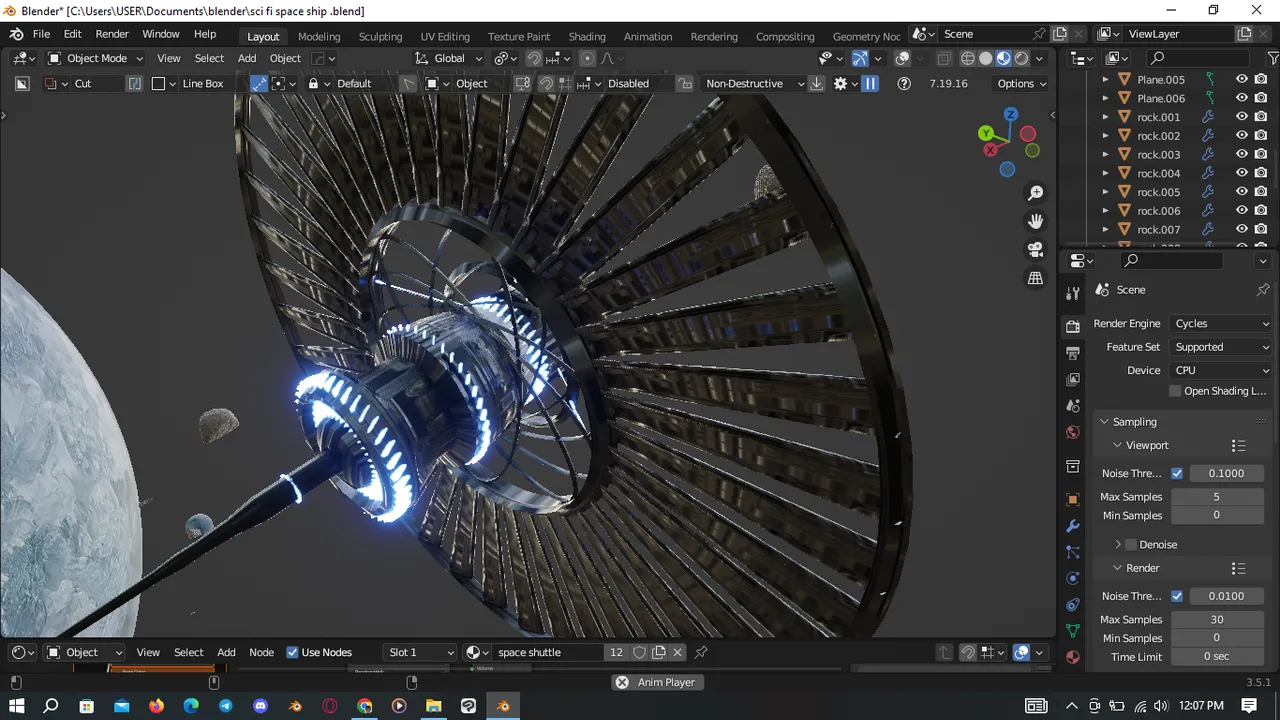Switch to material preview shading
Screen dimensions: 1280x720
(1003, 58)
